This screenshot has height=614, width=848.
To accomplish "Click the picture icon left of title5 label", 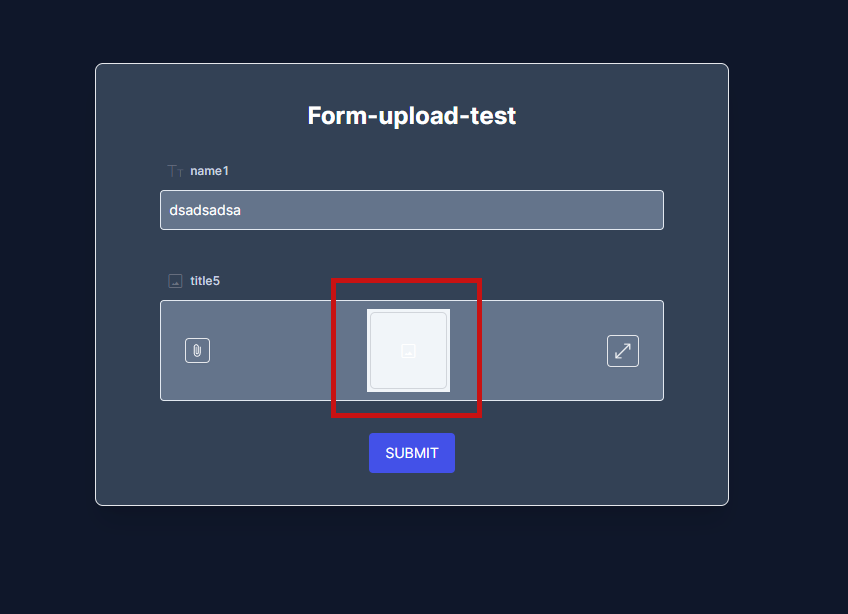I will (x=173, y=280).
